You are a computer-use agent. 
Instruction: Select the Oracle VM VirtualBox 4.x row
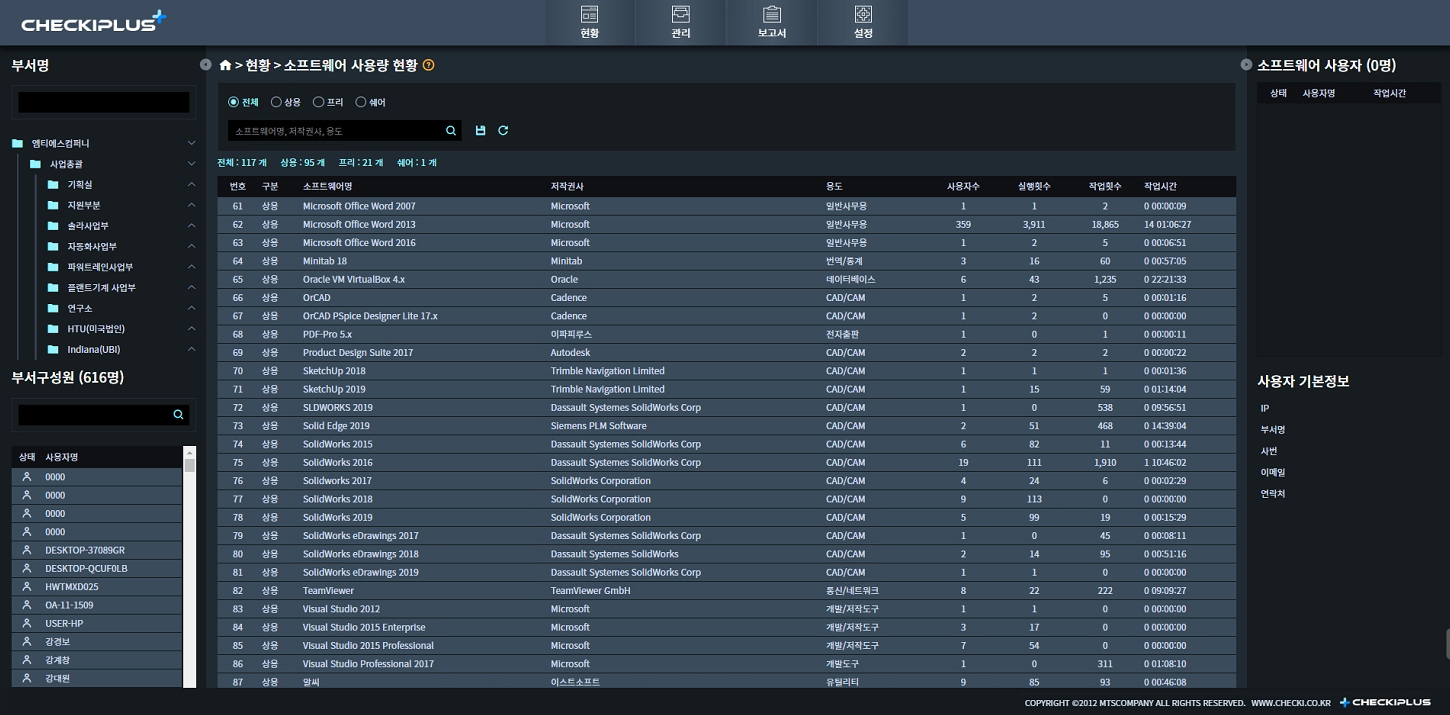click(727, 280)
